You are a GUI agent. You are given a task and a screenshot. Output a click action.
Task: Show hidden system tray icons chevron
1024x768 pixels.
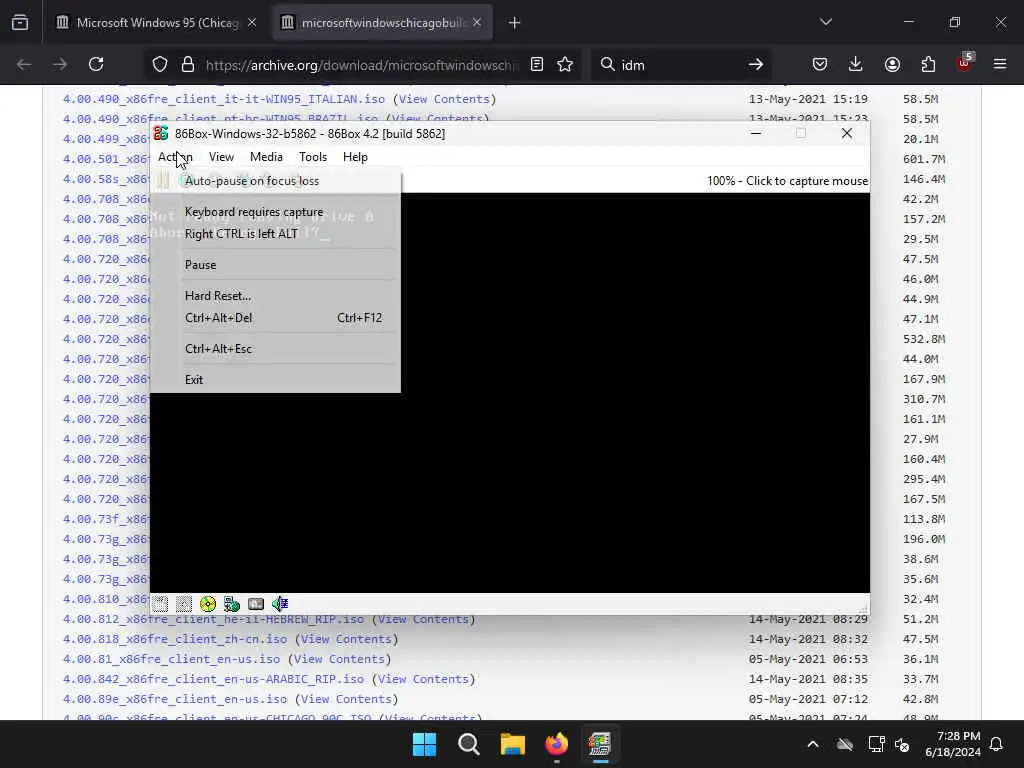813,744
